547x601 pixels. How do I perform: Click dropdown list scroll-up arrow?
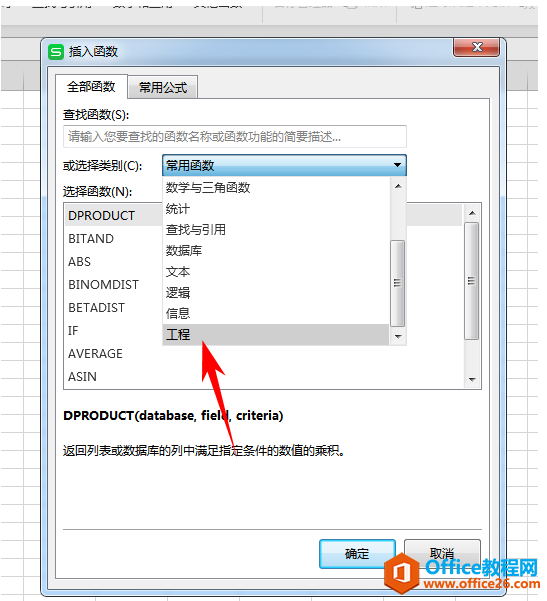point(398,186)
